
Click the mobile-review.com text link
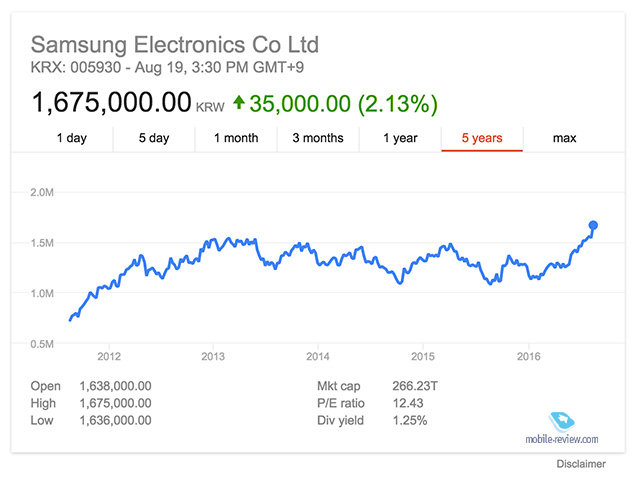coord(562,439)
